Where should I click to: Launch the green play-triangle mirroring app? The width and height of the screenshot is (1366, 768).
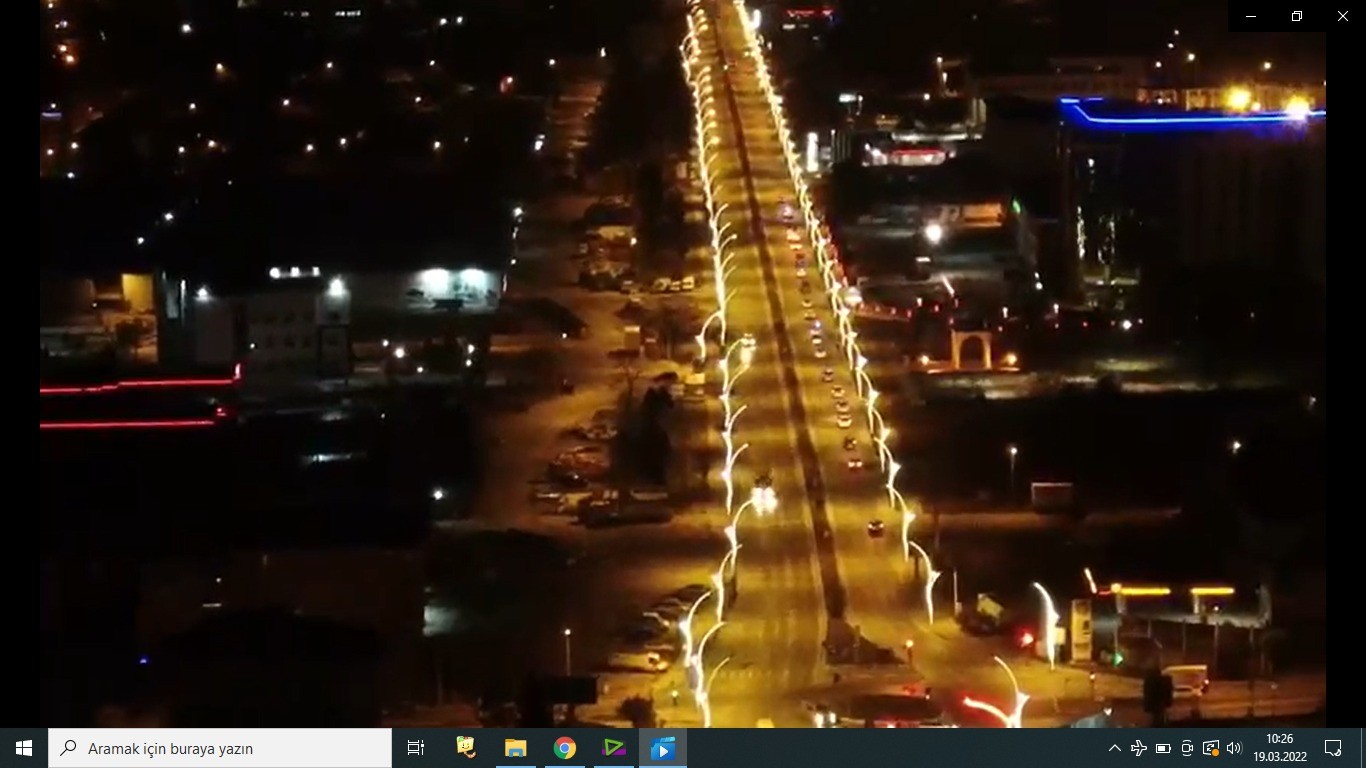[x=614, y=747]
